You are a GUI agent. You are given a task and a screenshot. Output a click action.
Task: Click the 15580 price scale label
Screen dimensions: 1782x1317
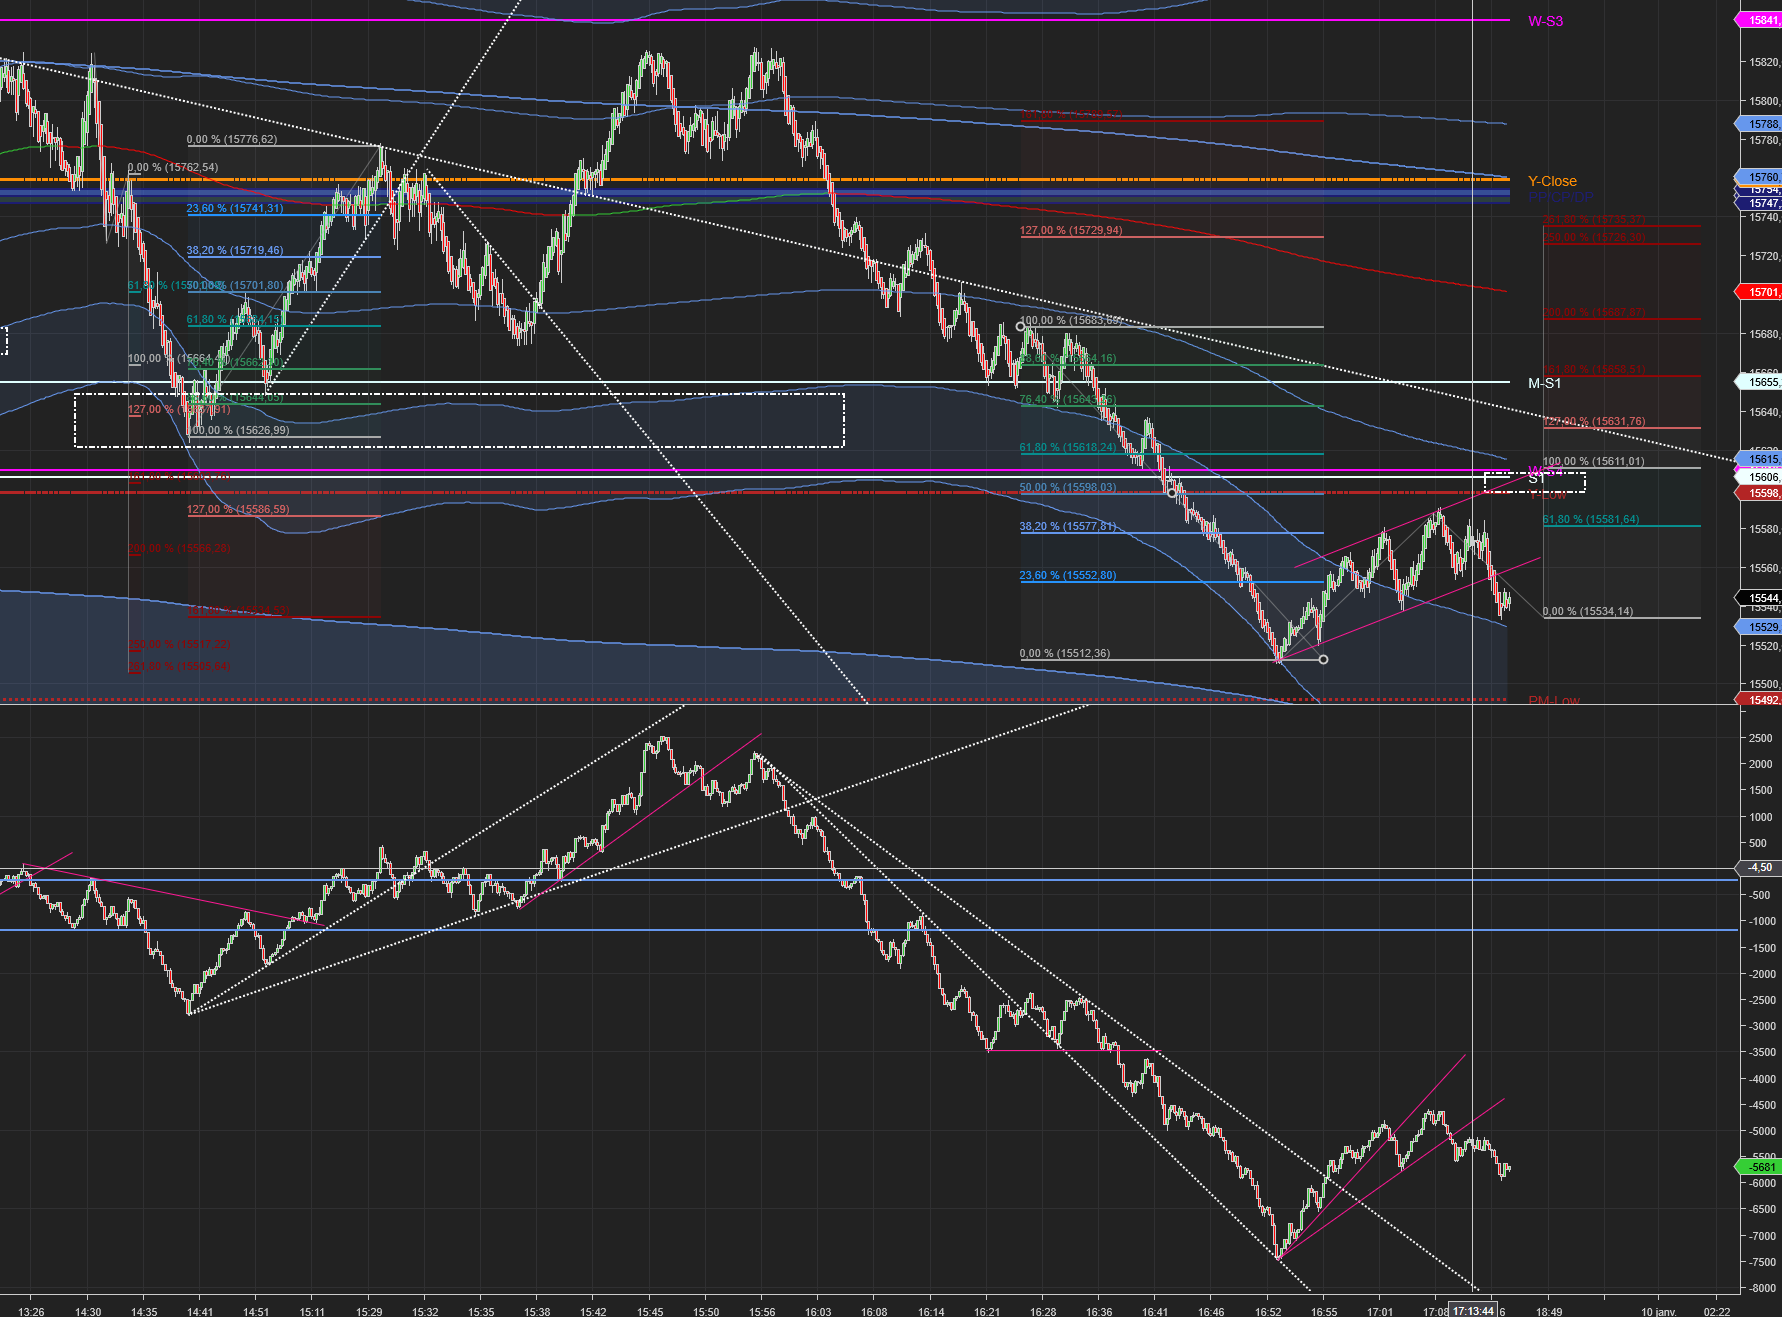tap(1764, 529)
